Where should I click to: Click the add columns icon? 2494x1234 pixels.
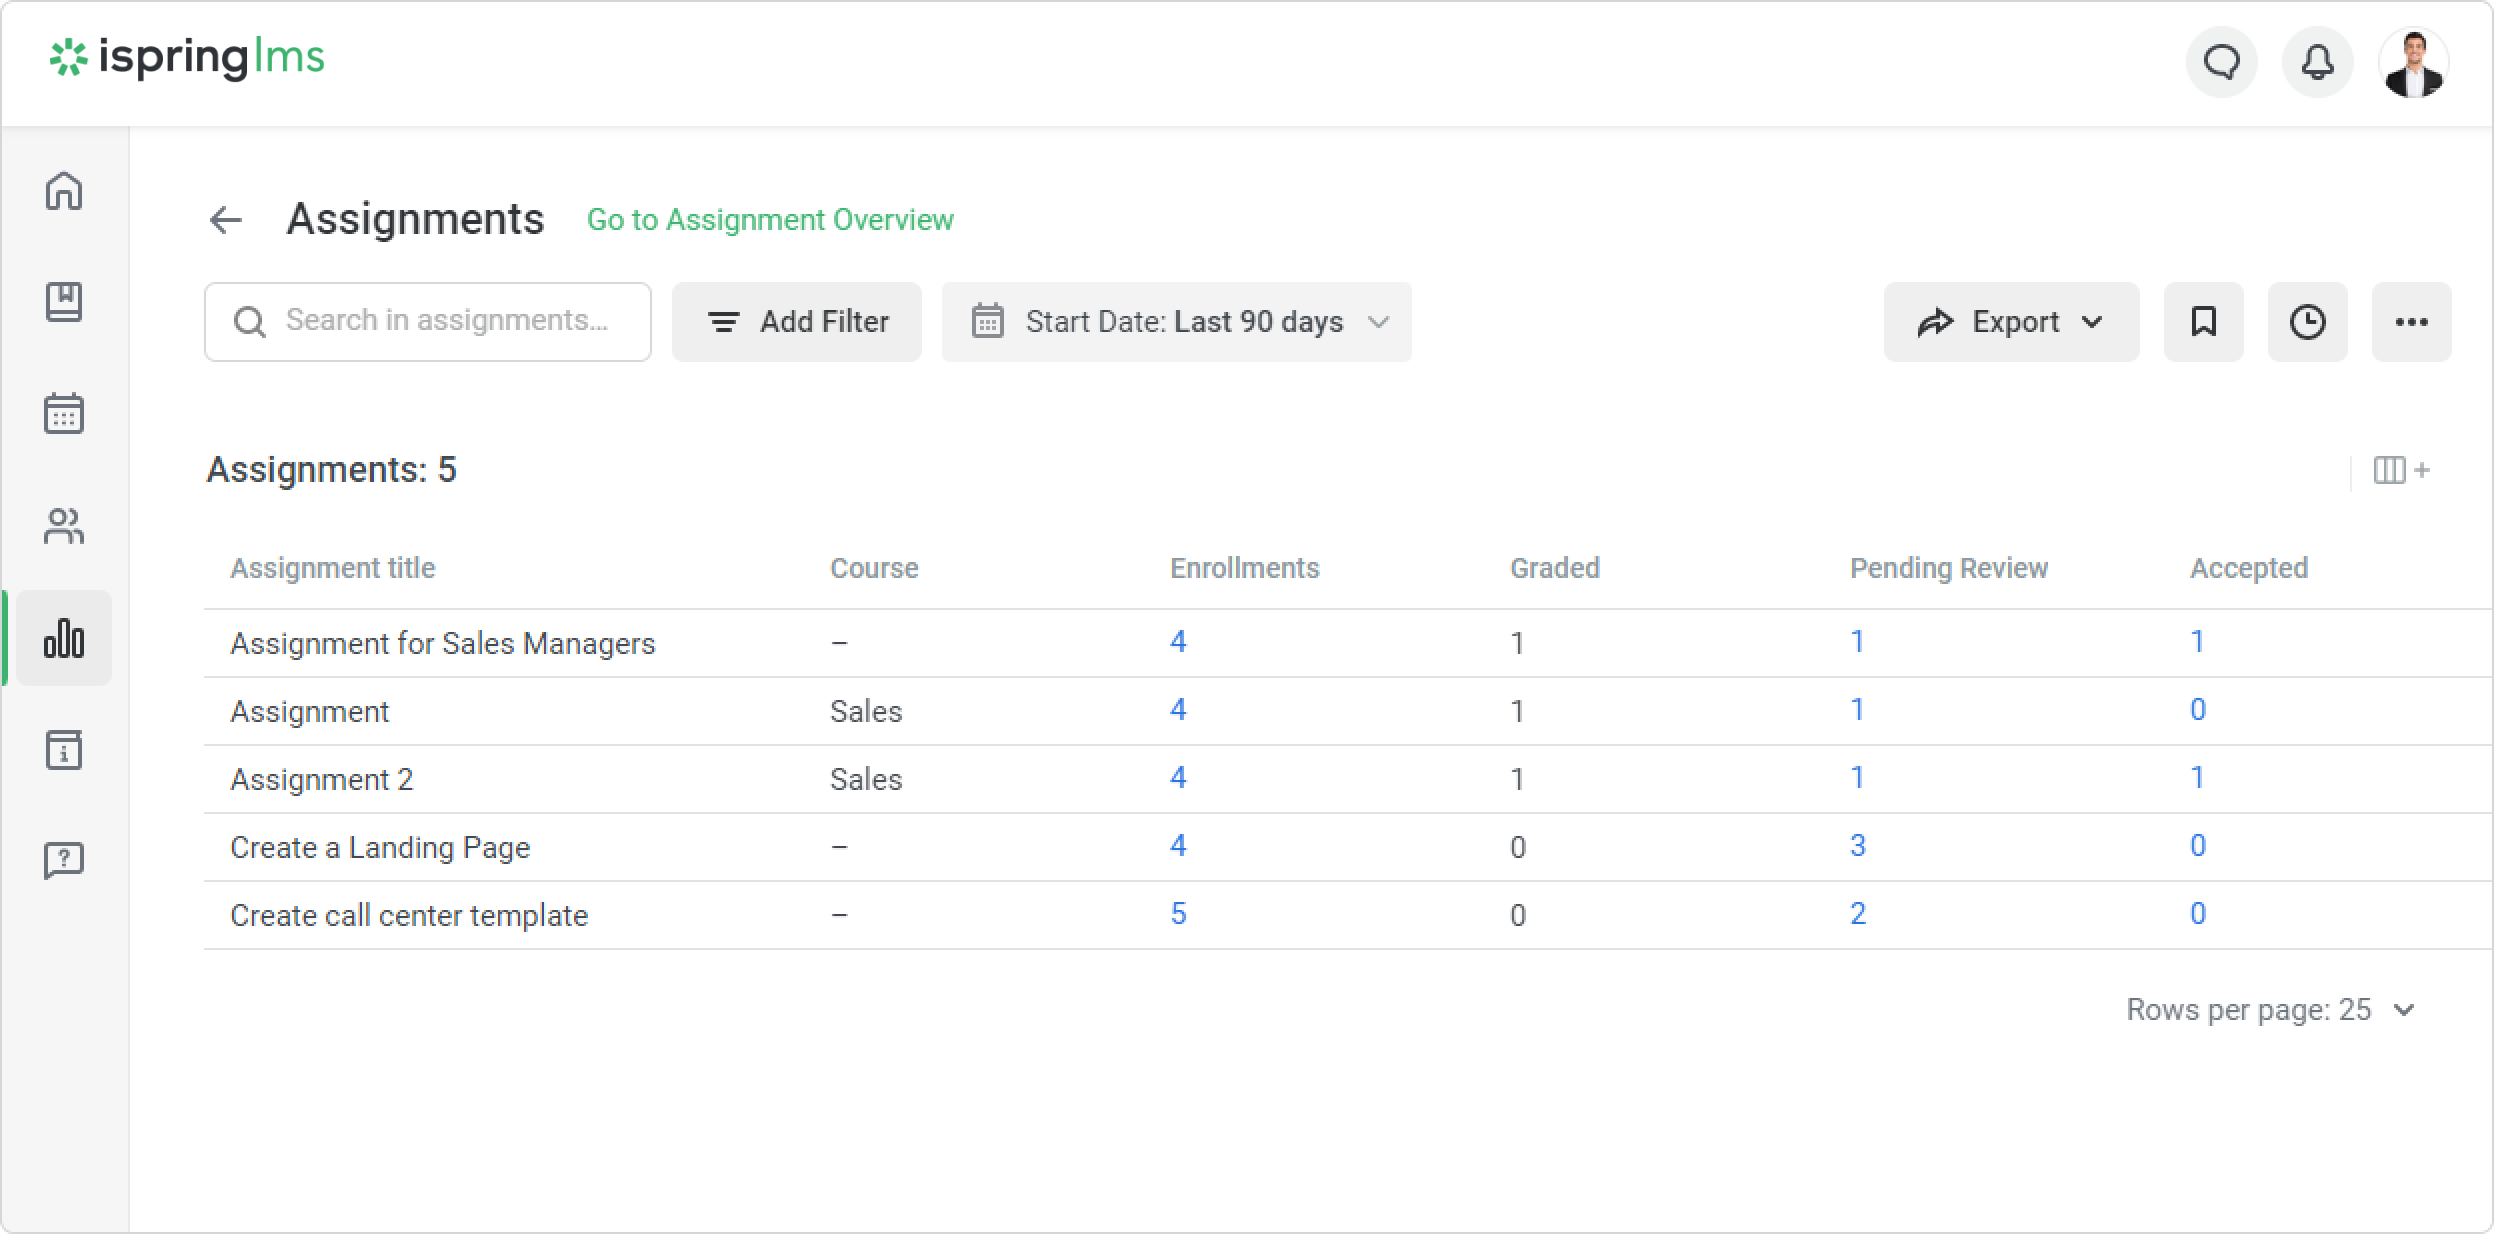click(x=2401, y=470)
